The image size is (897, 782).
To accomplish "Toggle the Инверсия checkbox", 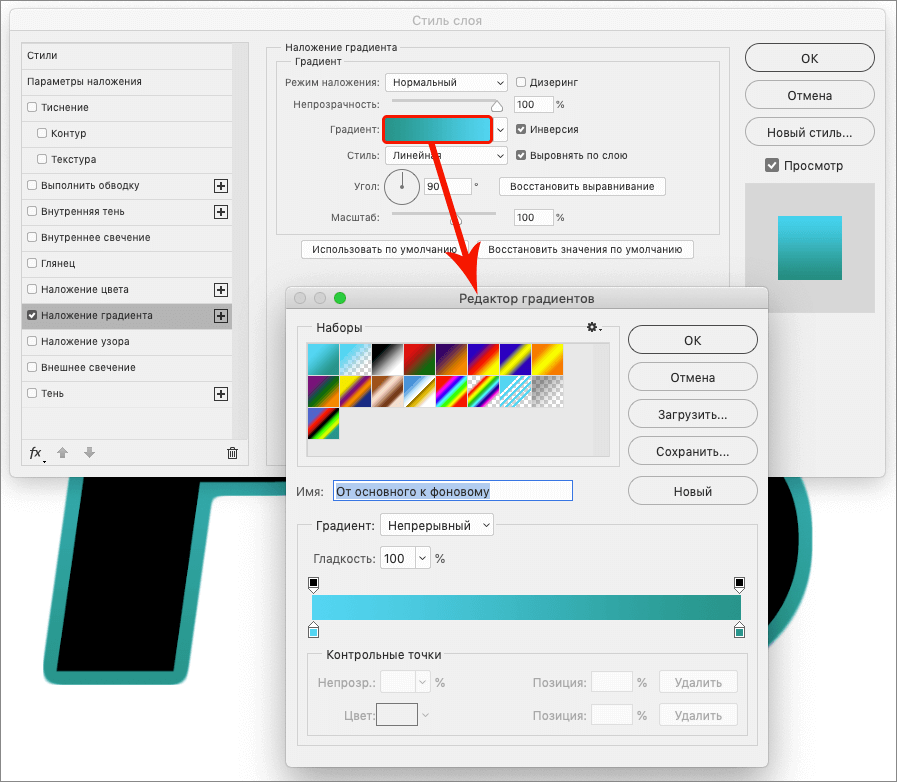I will pyautogui.click(x=521, y=129).
